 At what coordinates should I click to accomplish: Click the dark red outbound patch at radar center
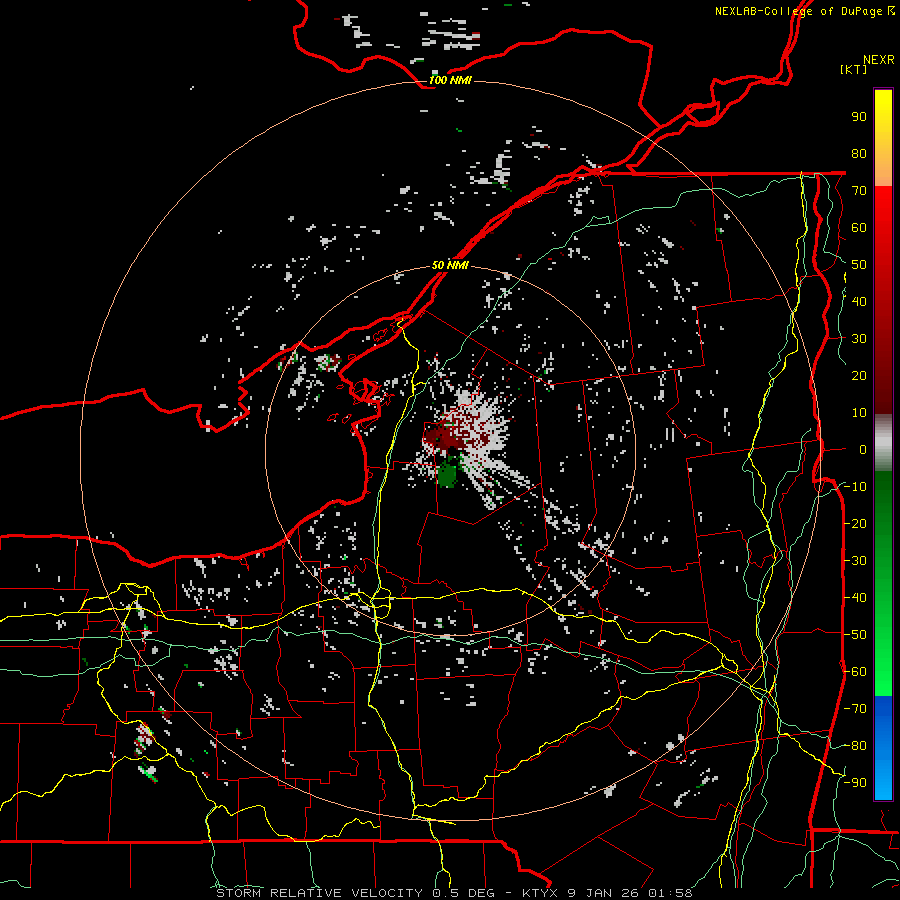point(445,438)
